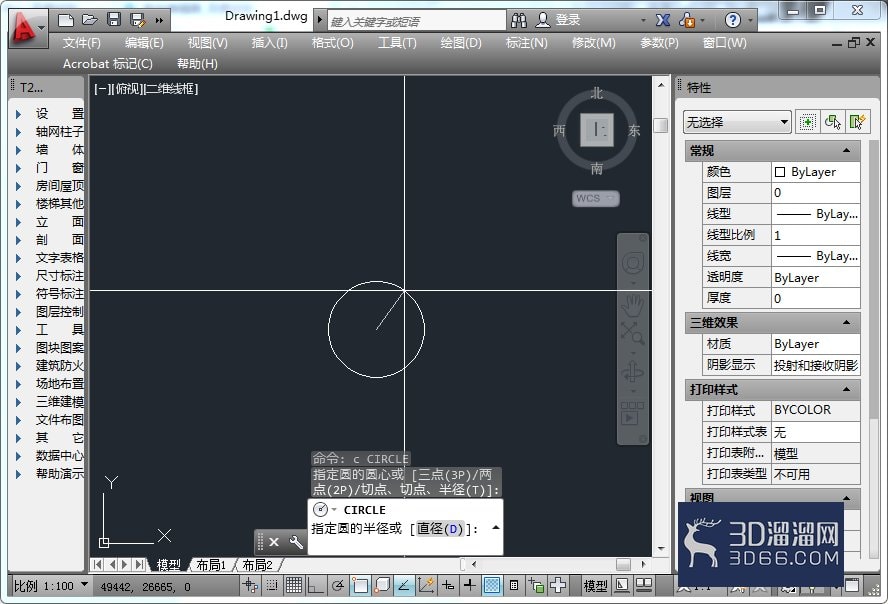Click the Save As disk-with-pencil icon
This screenshot has width=888, height=604.
tap(138, 20)
